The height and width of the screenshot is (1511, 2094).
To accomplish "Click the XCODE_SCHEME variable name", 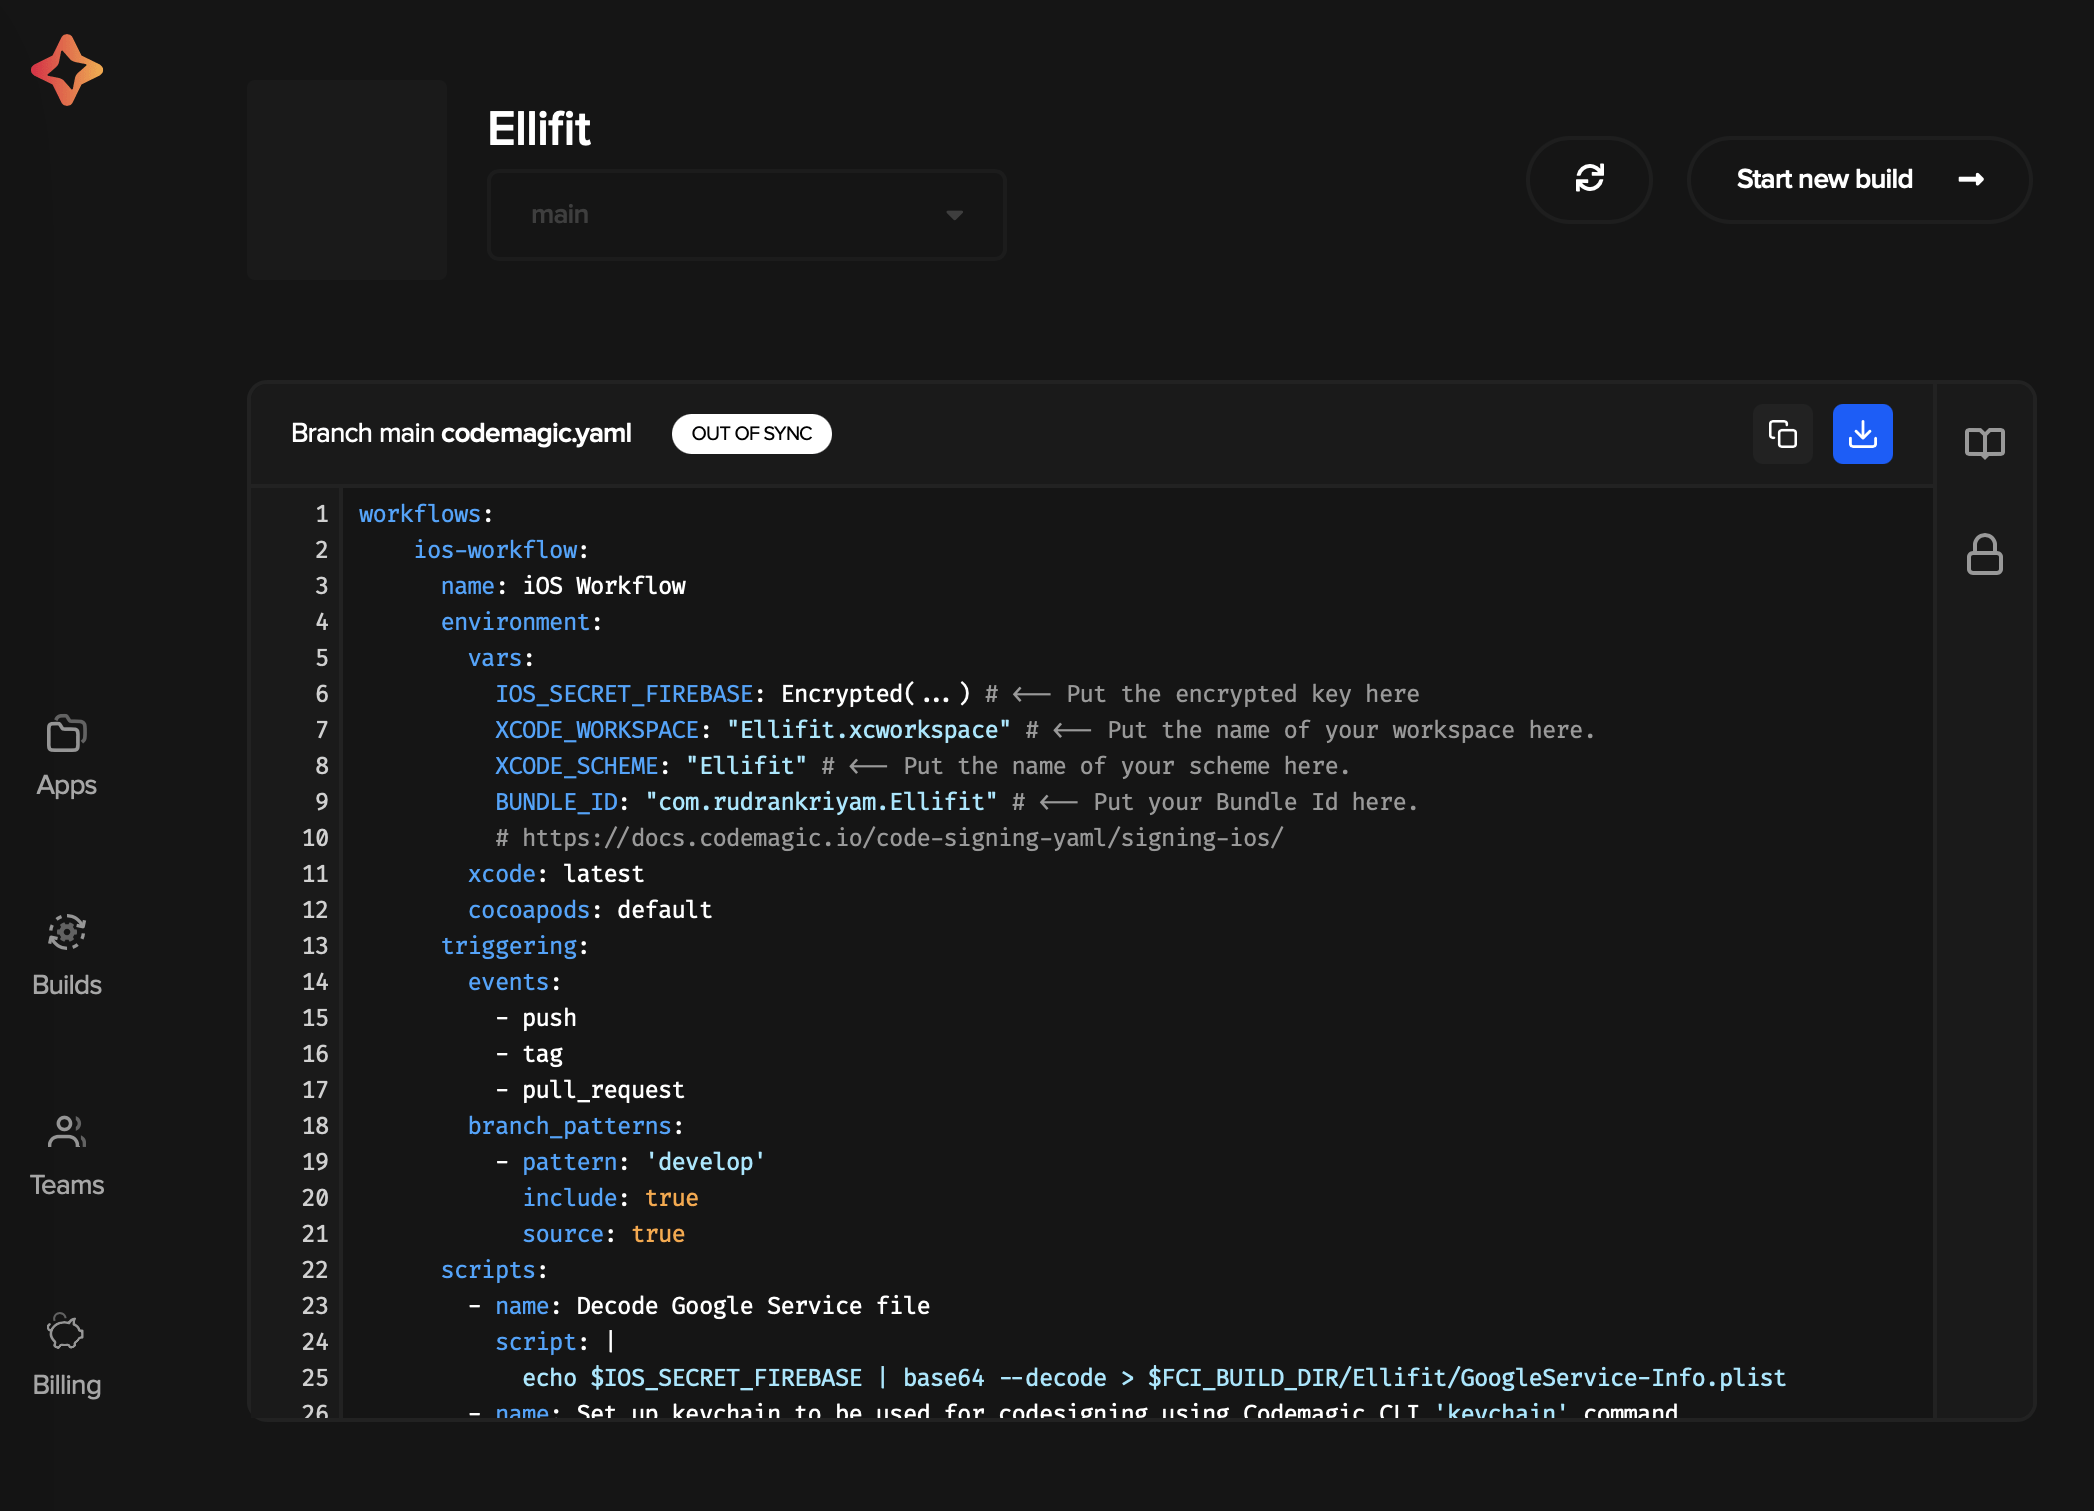I will (576, 766).
